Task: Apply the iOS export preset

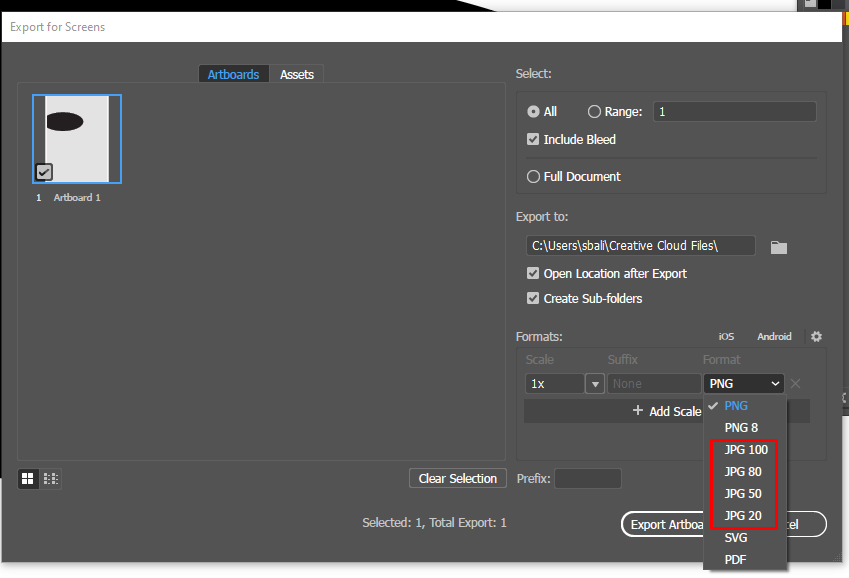Action: point(726,336)
